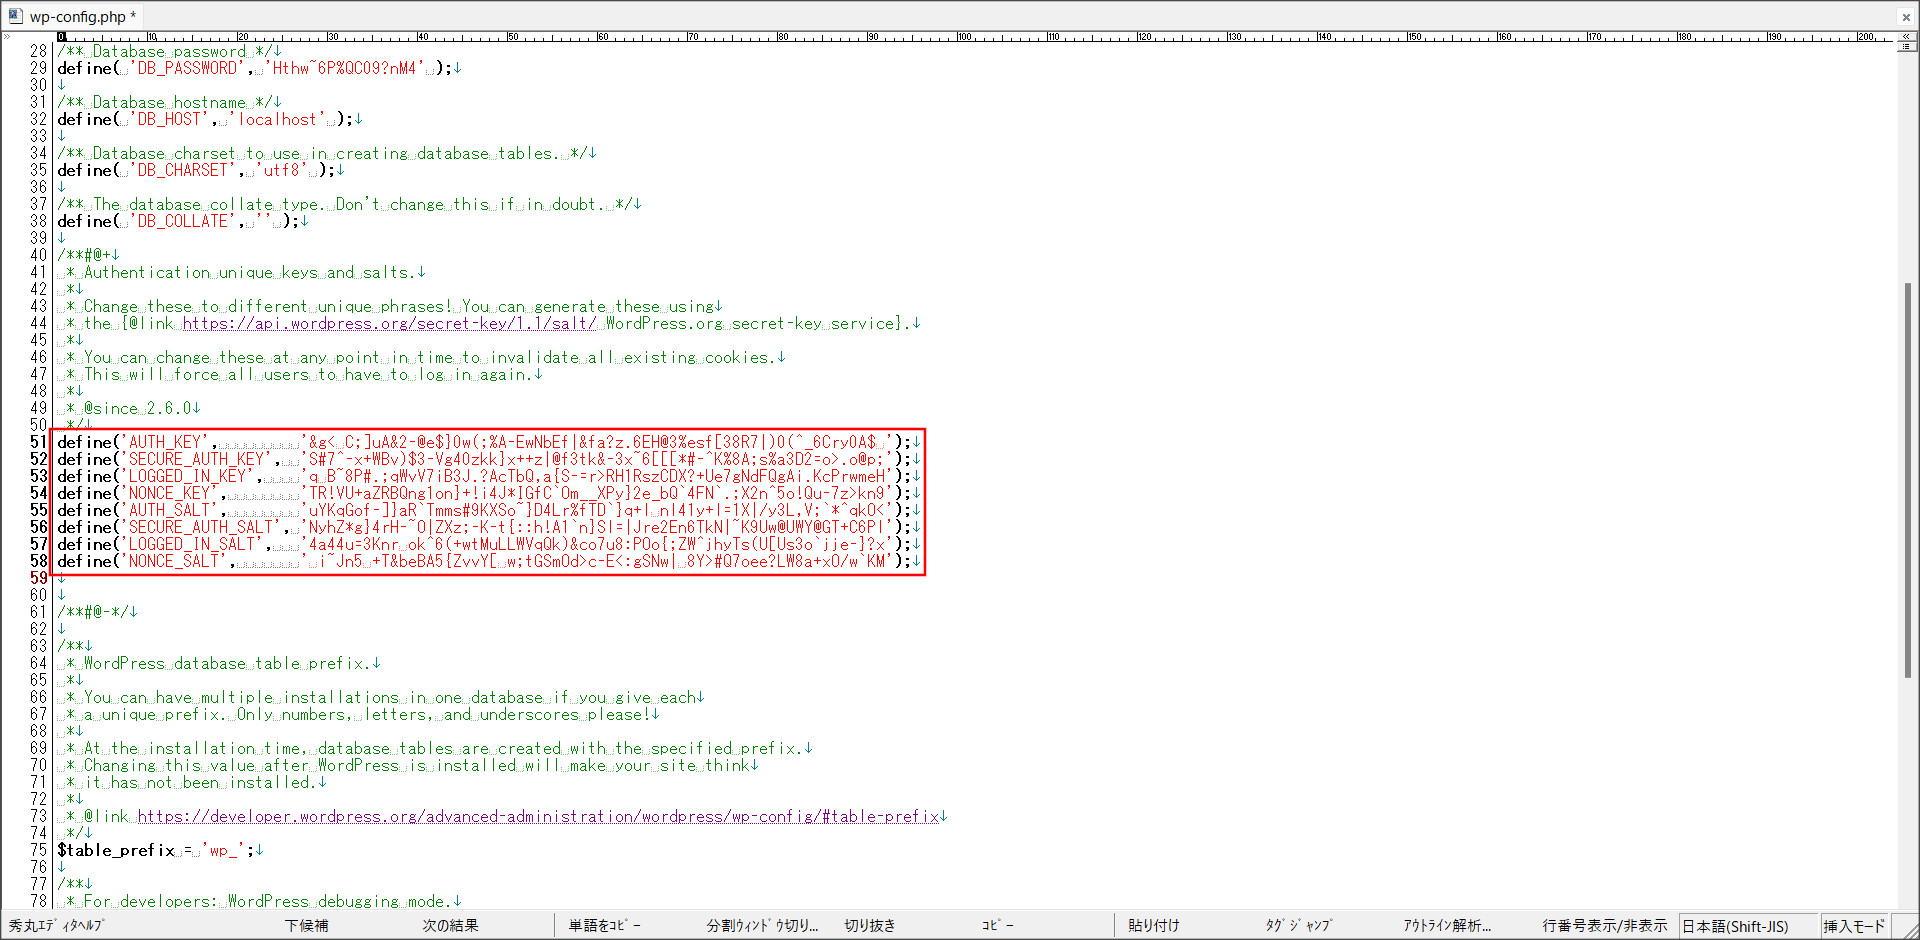Close the wp-config.php tab with X

1905,17
